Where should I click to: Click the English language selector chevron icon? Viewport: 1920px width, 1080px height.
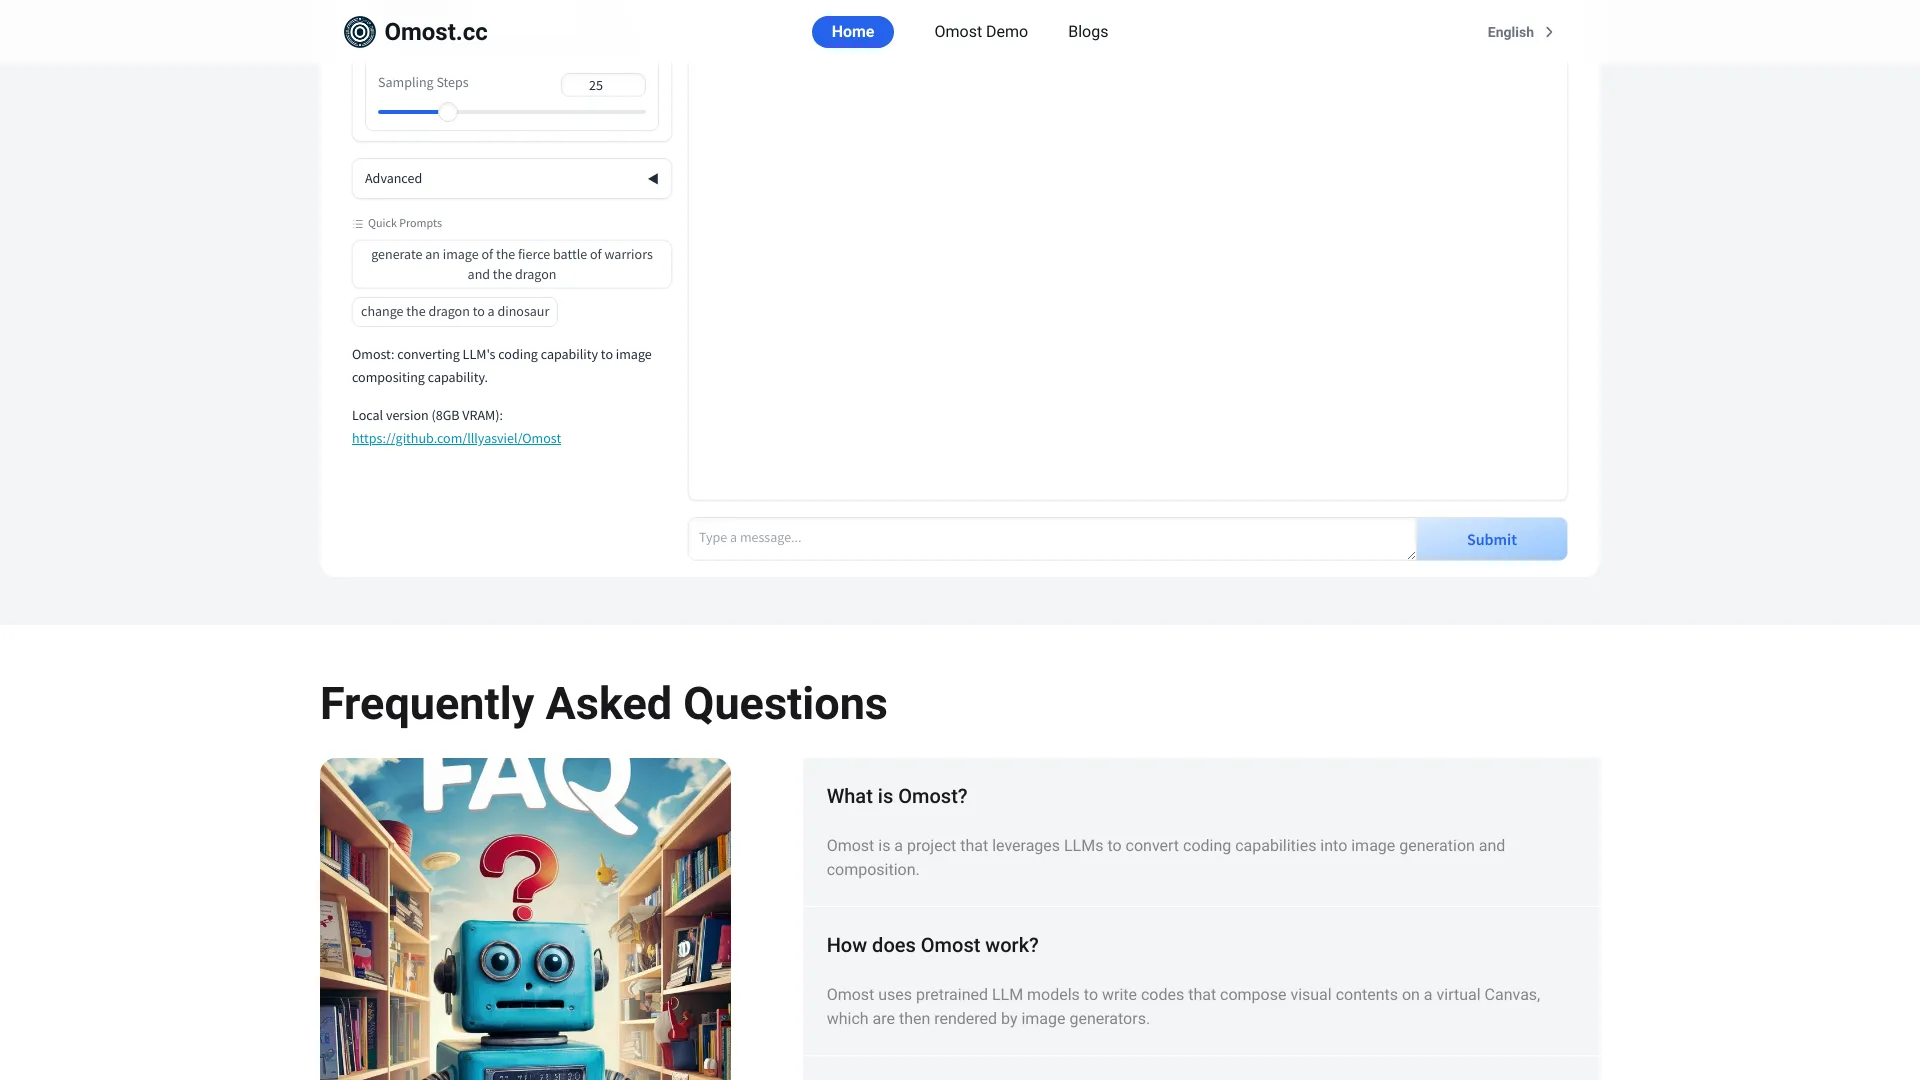[x=1547, y=32]
